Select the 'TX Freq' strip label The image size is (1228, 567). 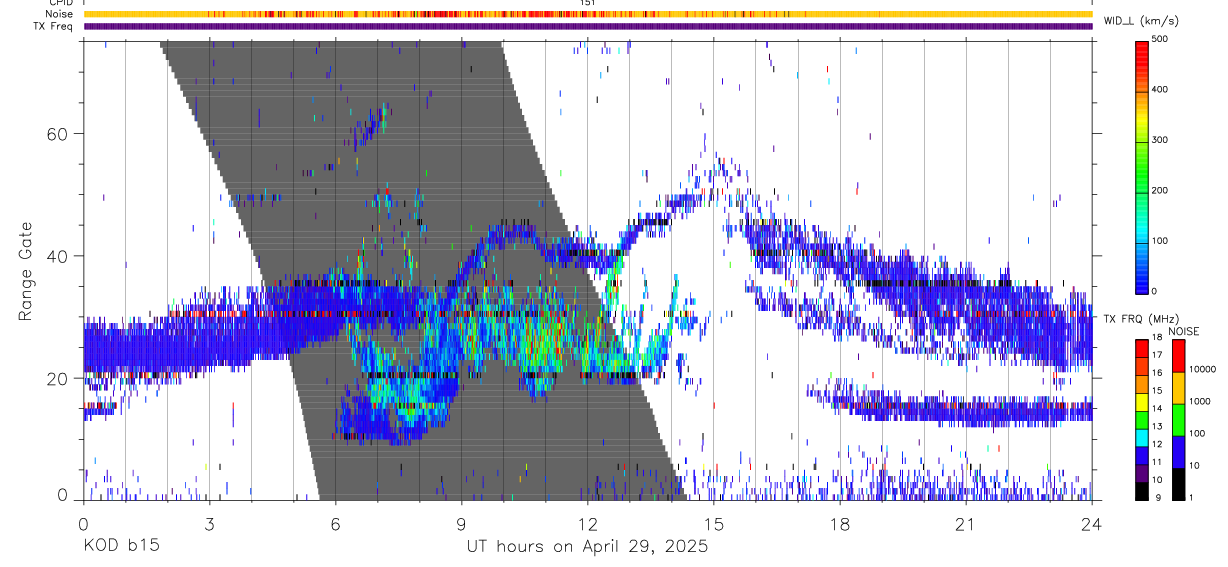click(55, 26)
